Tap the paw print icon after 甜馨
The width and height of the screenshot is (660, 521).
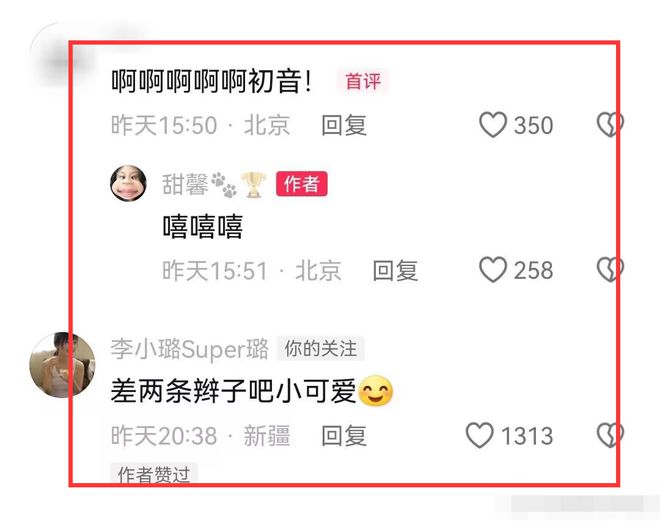[x=224, y=184]
